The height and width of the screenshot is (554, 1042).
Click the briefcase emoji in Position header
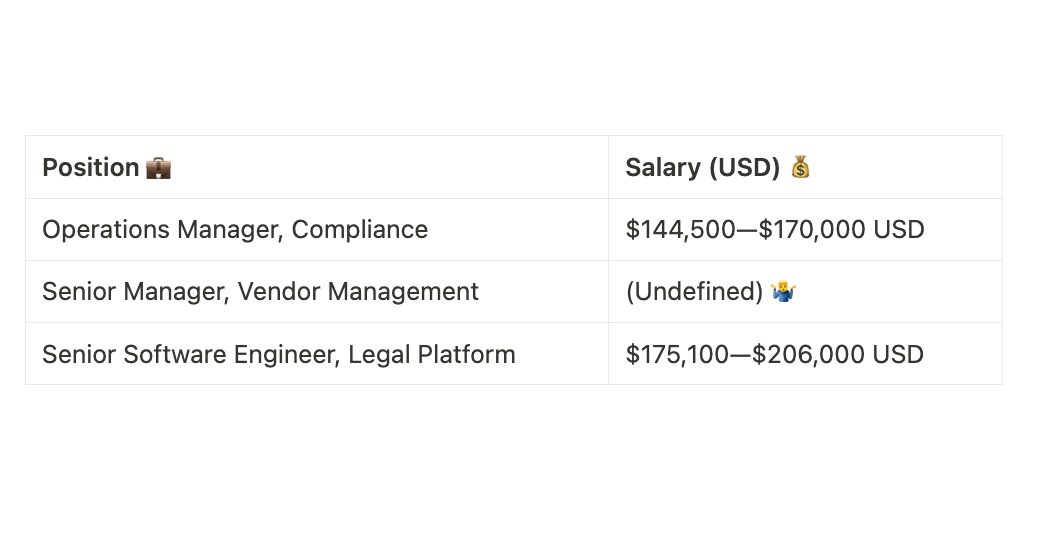[x=158, y=168]
